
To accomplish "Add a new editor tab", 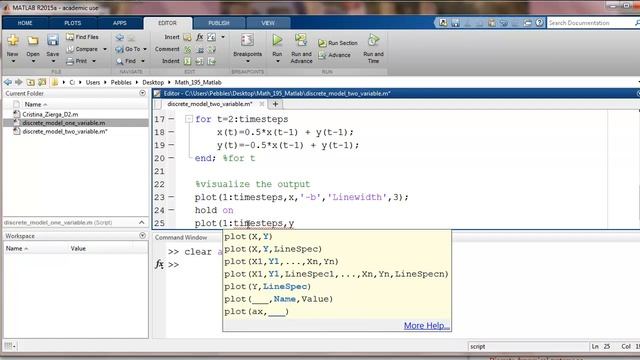I will coord(276,104).
